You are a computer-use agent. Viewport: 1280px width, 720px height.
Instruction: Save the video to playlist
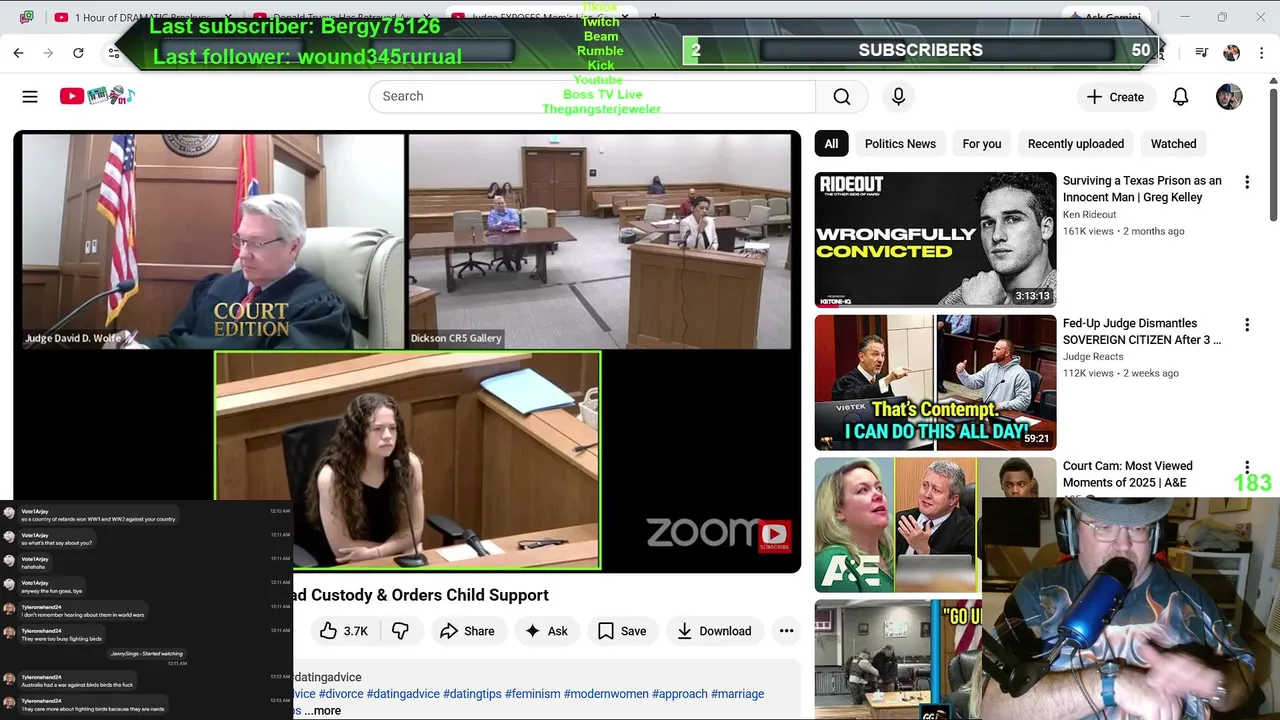(x=622, y=631)
